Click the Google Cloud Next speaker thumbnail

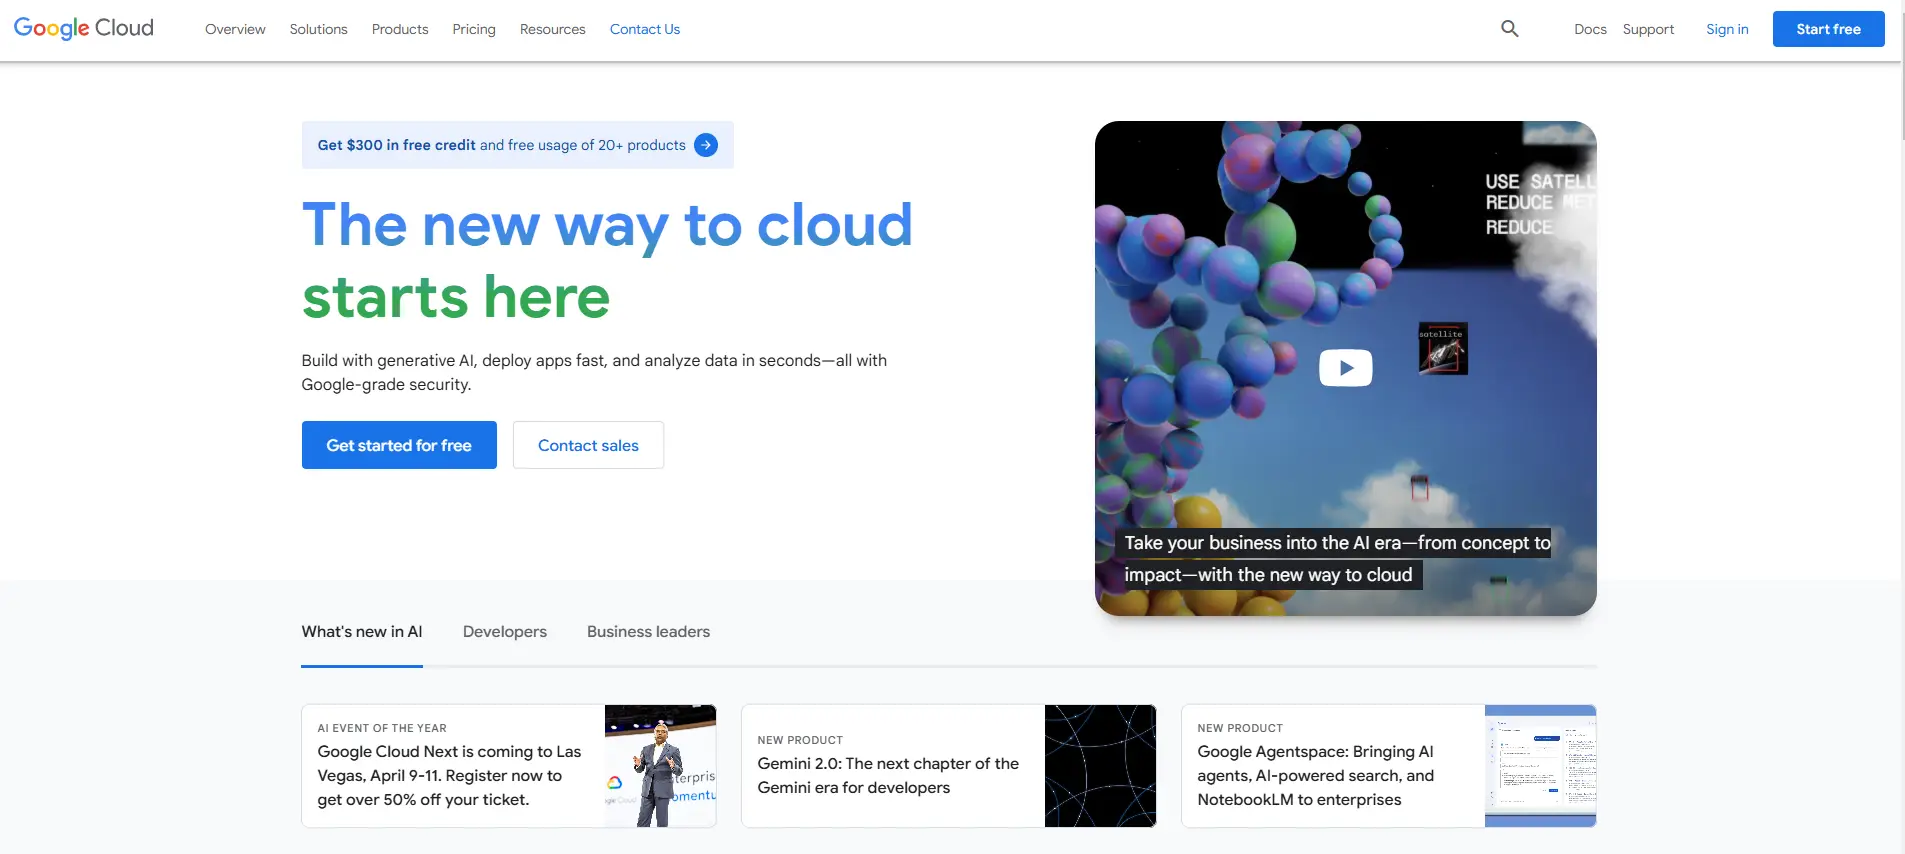tap(660, 766)
